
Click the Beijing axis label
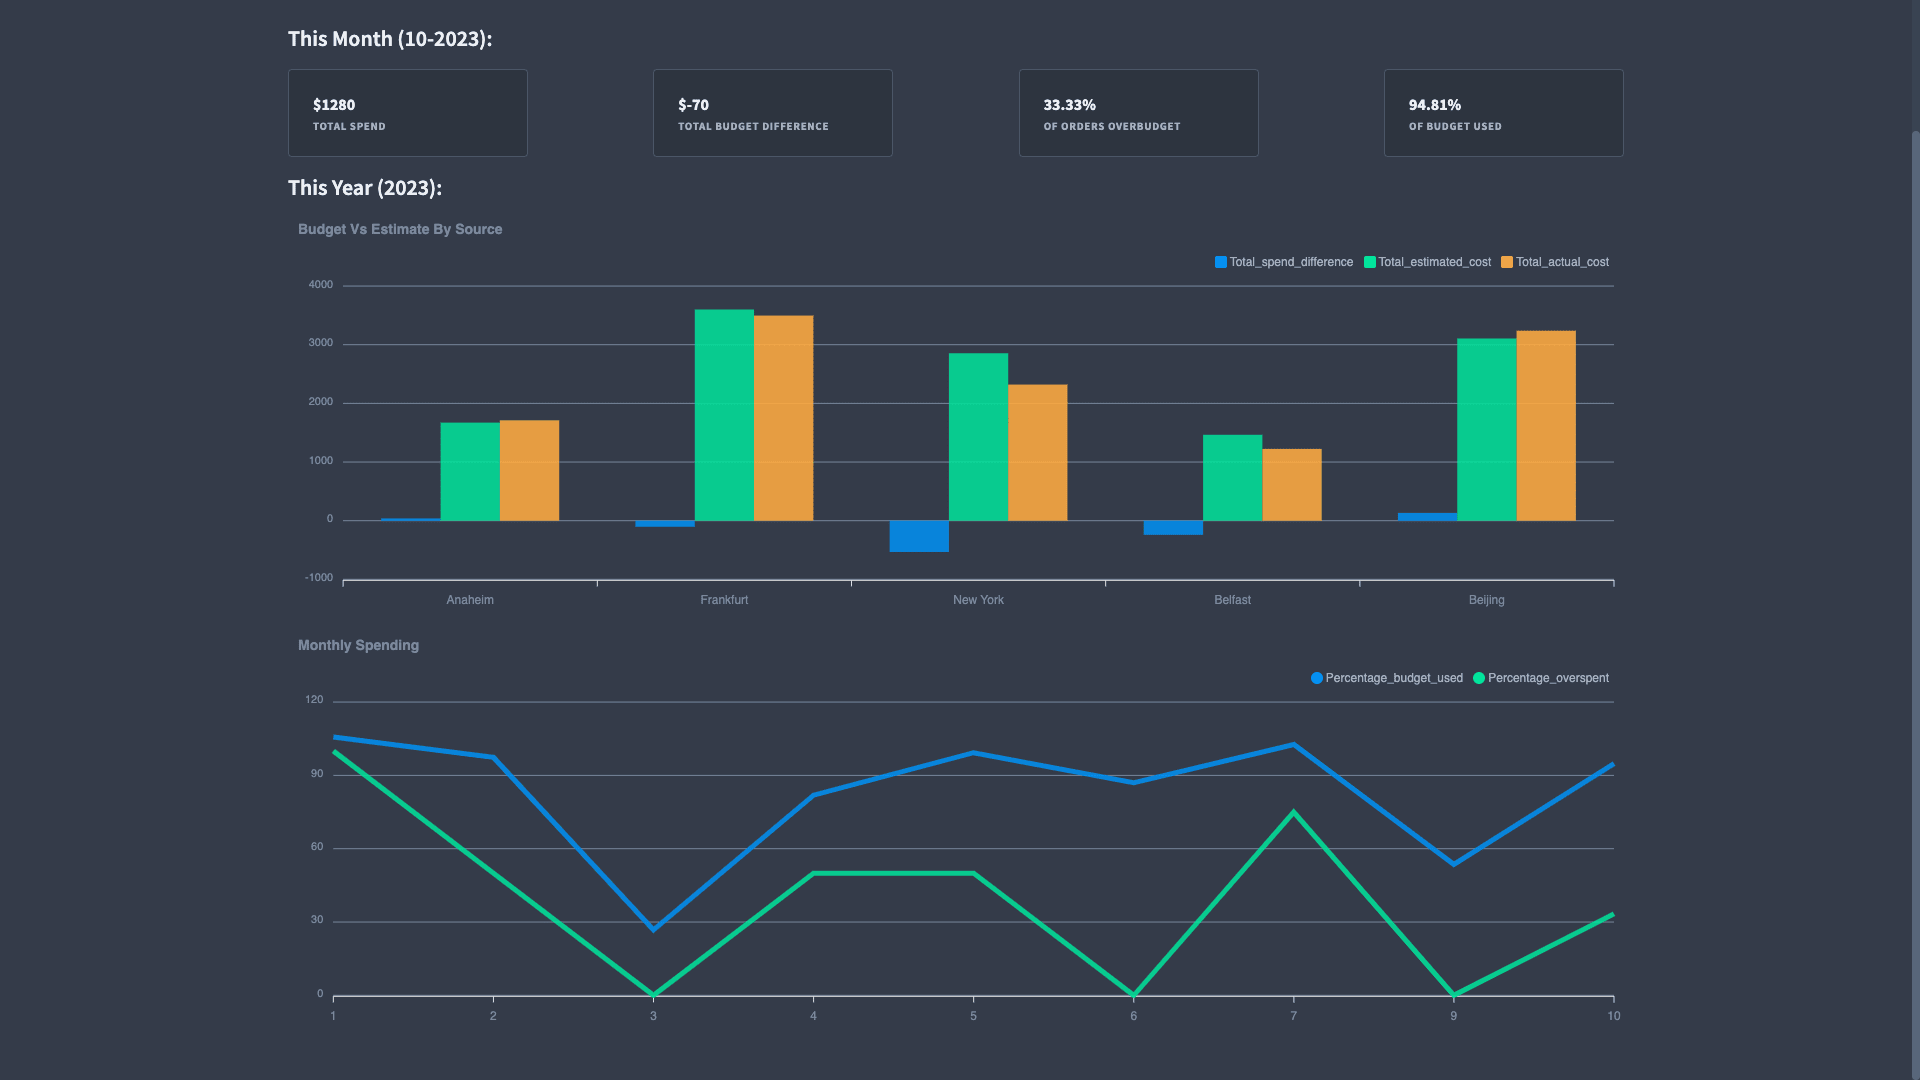[x=1486, y=600]
